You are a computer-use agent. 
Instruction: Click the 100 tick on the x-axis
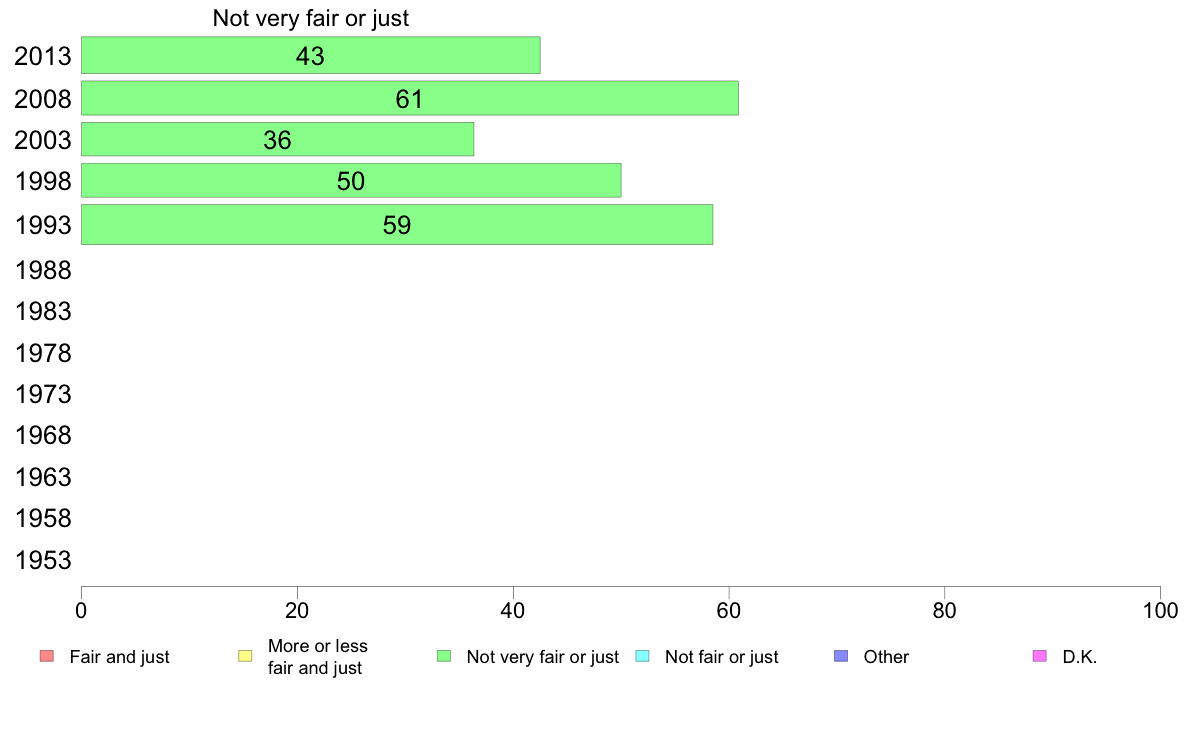coord(1160,611)
